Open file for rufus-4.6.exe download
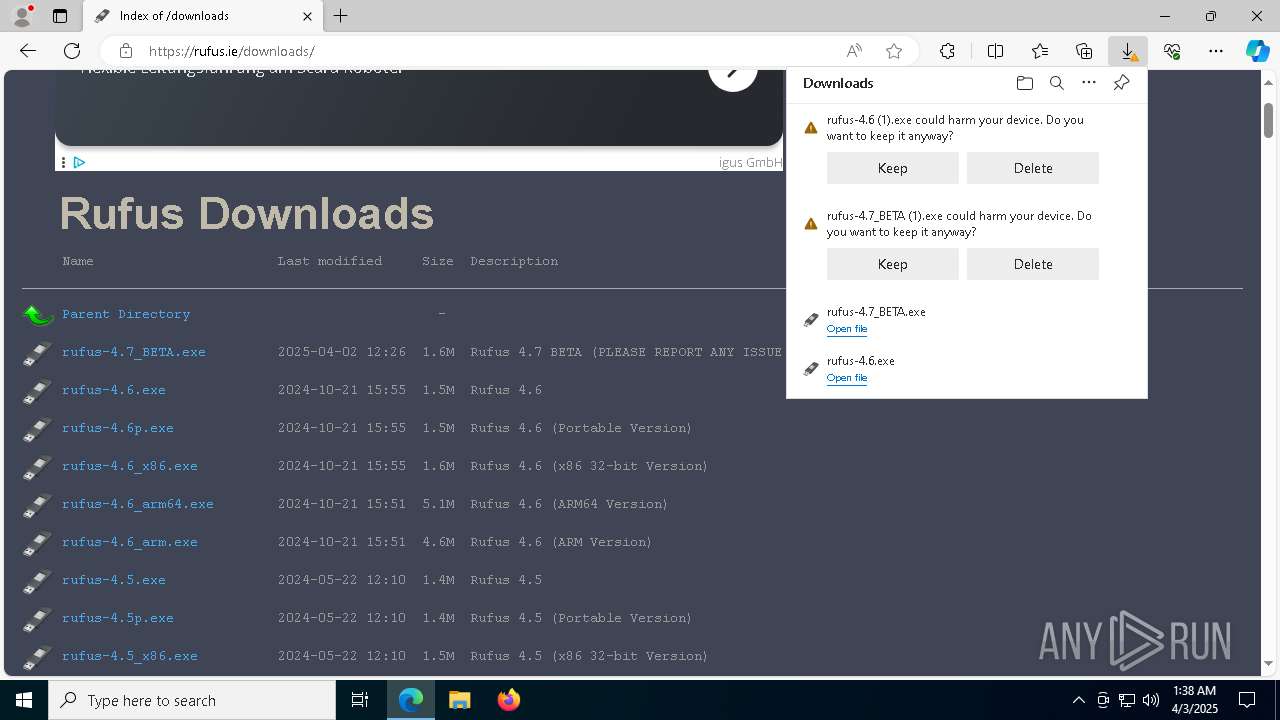This screenshot has width=1280, height=720. [847, 378]
